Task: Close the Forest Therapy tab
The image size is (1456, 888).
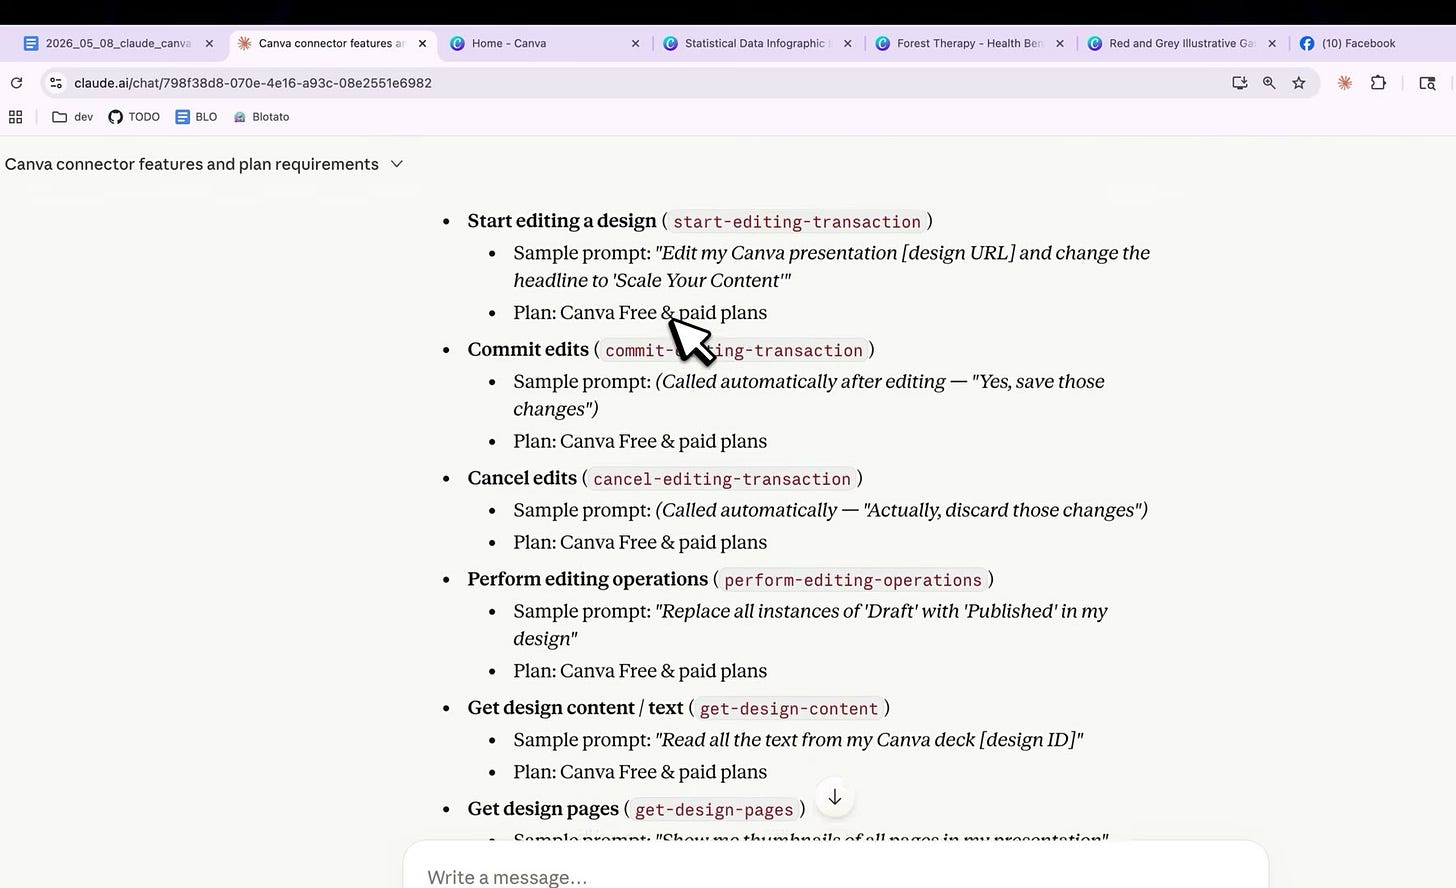Action: [1060, 43]
